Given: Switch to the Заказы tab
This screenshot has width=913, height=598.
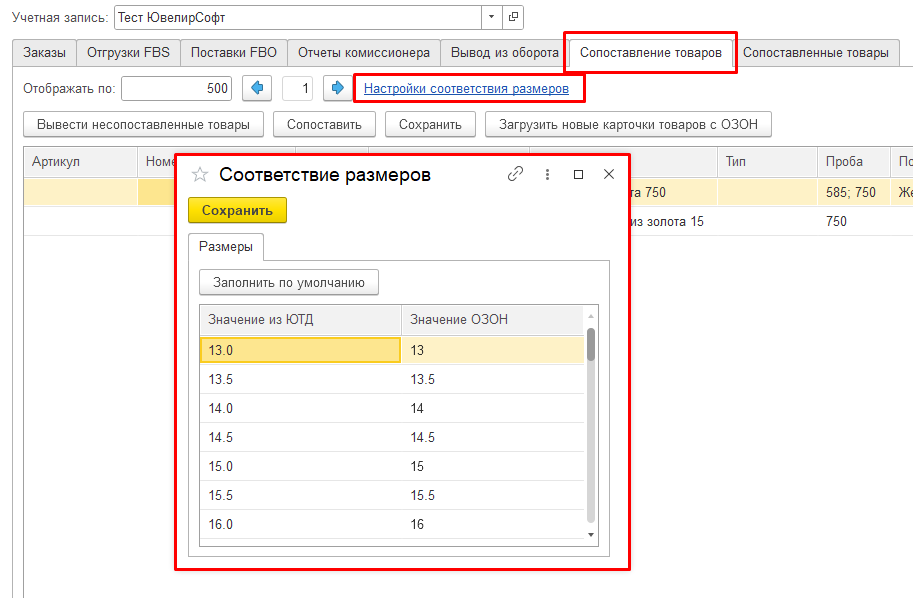Looking at the screenshot, I should pos(44,52).
